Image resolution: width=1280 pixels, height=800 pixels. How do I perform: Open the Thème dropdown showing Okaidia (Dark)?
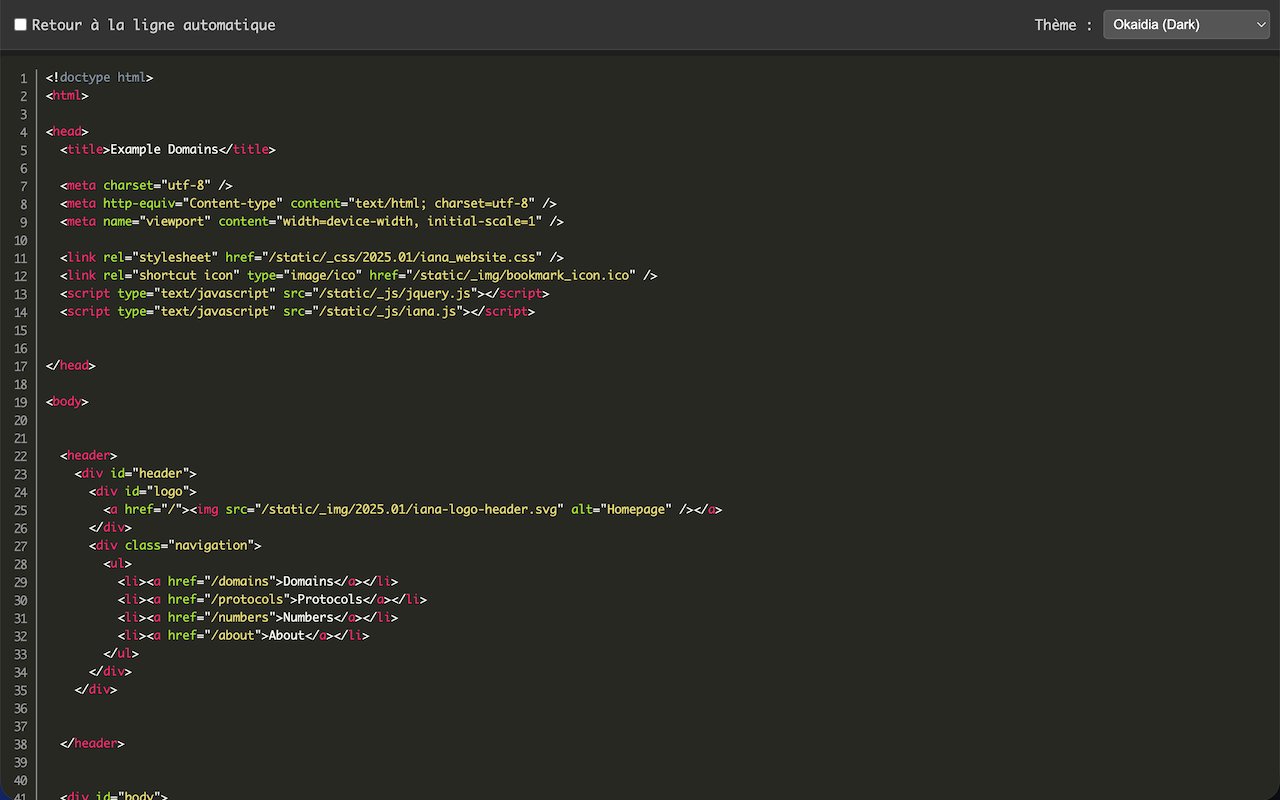(1186, 25)
